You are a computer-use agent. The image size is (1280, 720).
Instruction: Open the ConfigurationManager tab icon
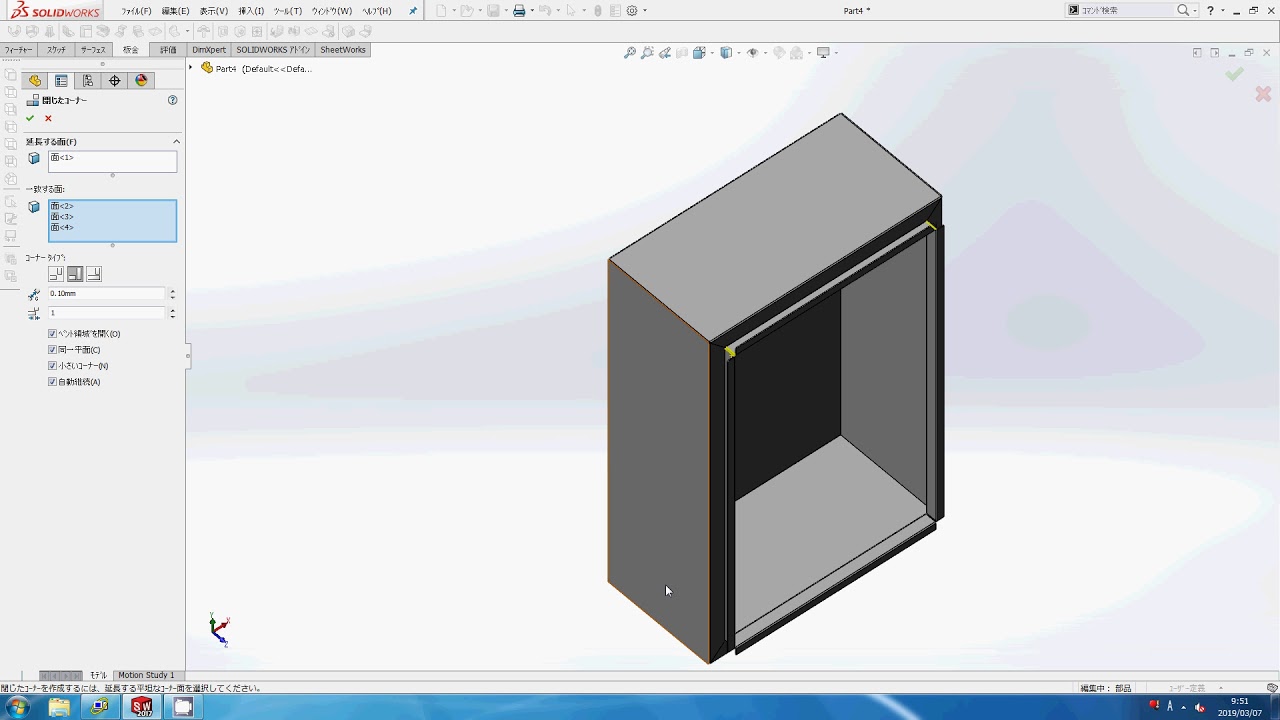[x=88, y=81]
